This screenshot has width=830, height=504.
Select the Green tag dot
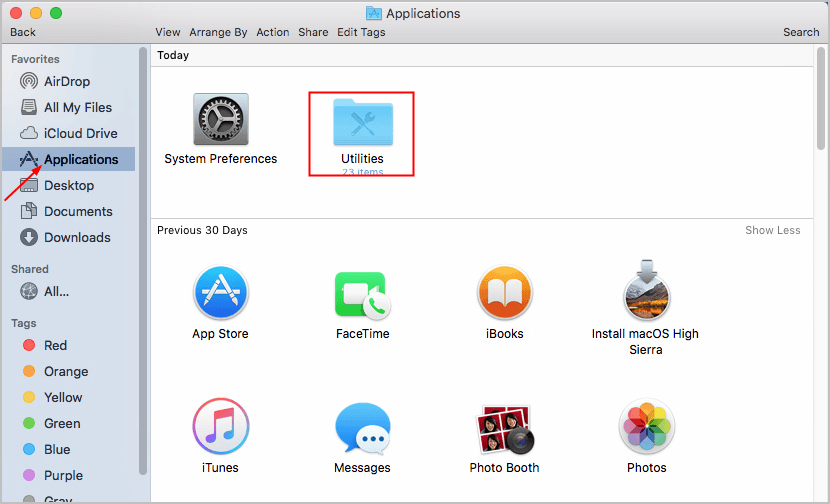[x=29, y=424]
